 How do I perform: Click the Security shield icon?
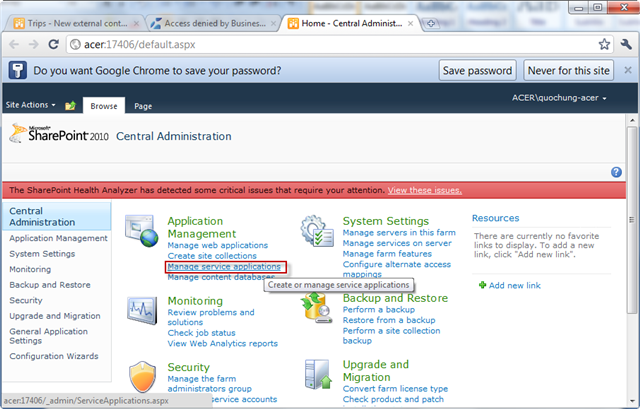point(142,376)
